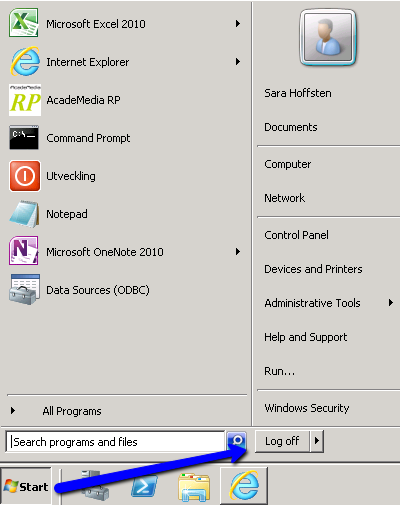Open Devices and Printers

tap(313, 269)
